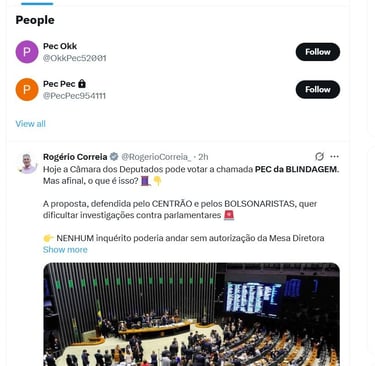Click the Rogério Correia display name
This screenshot has height=366, width=375.
pyautogui.click(x=75, y=157)
